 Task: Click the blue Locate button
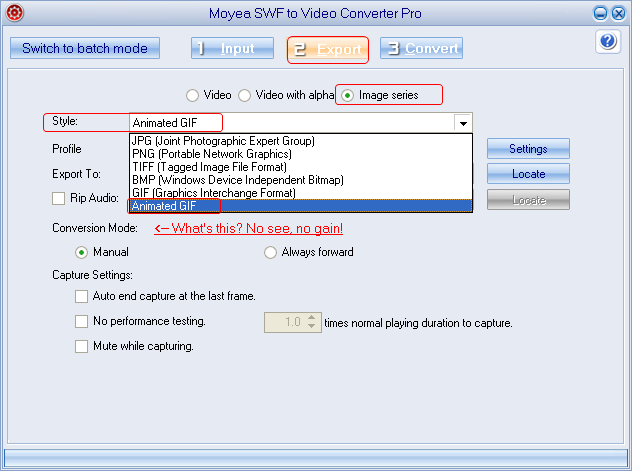(528, 174)
